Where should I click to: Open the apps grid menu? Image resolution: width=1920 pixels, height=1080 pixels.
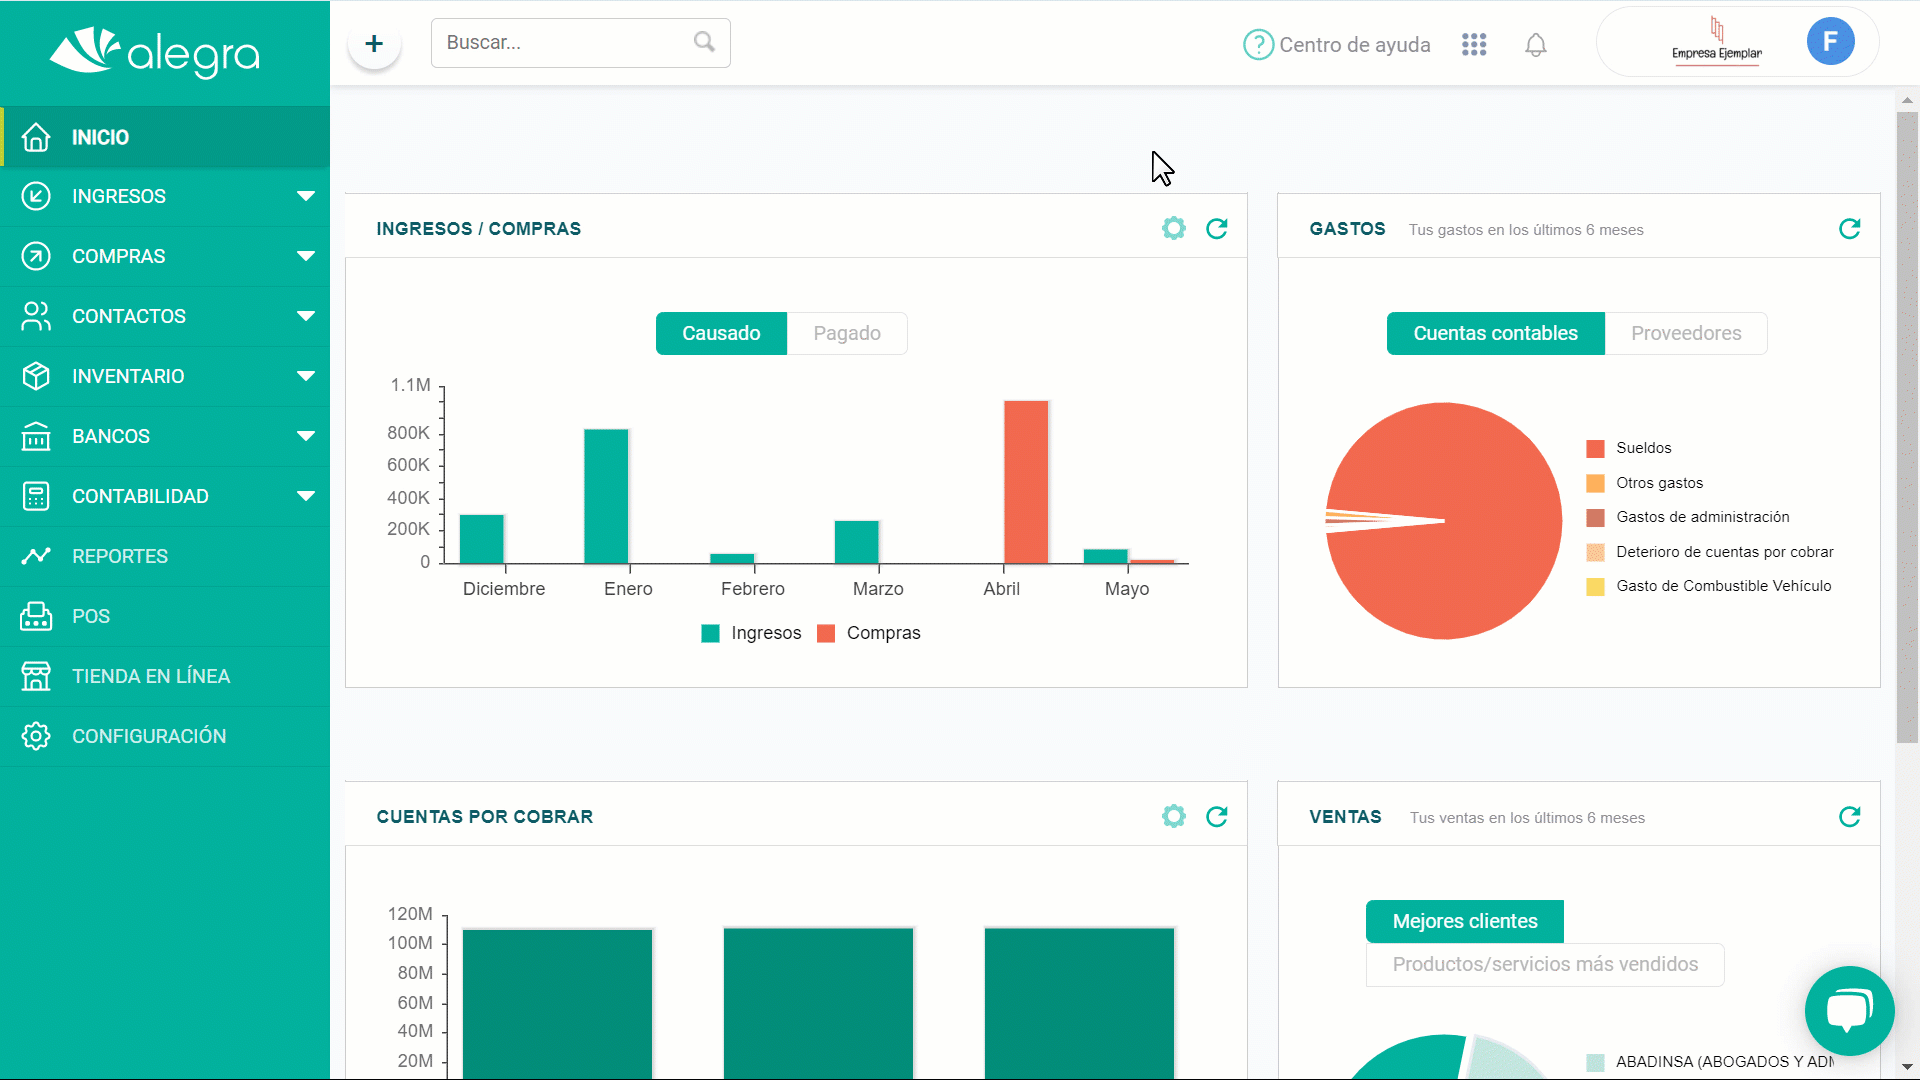coord(1474,45)
